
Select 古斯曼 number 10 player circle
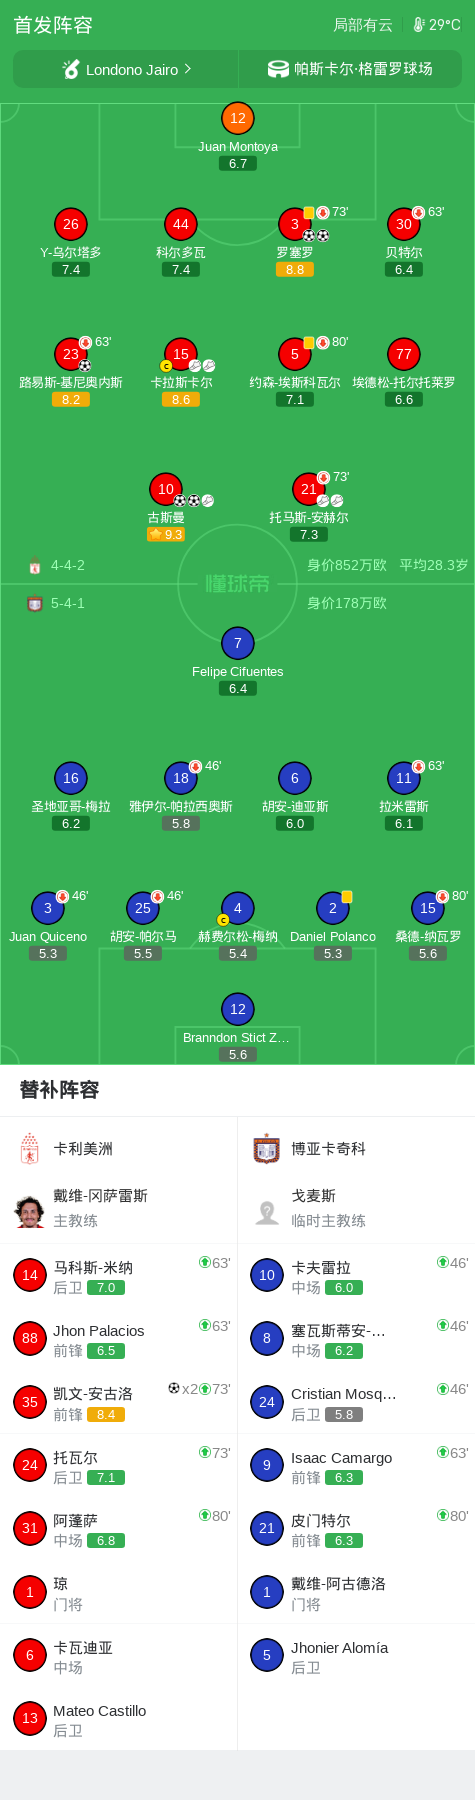pos(166,489)
